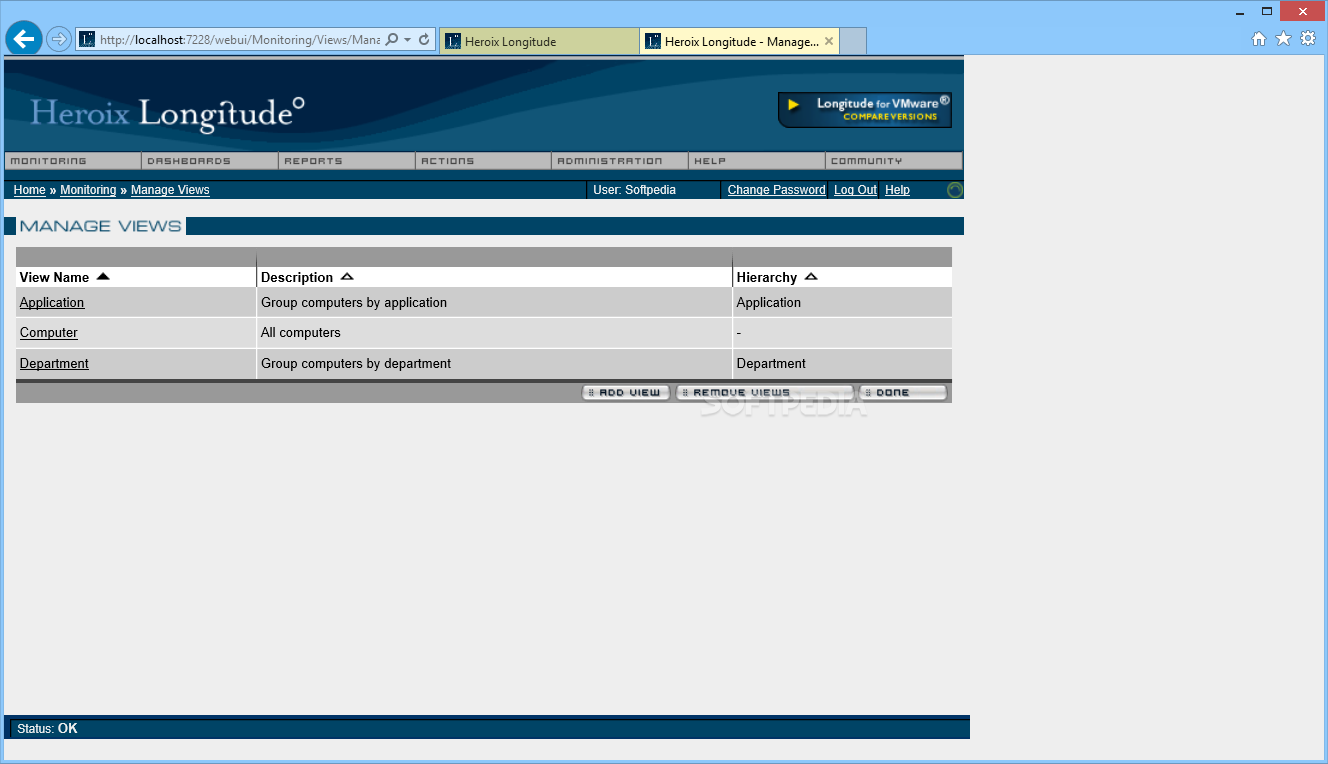
Task: Click the Add View button
Action: click(626, 393)
